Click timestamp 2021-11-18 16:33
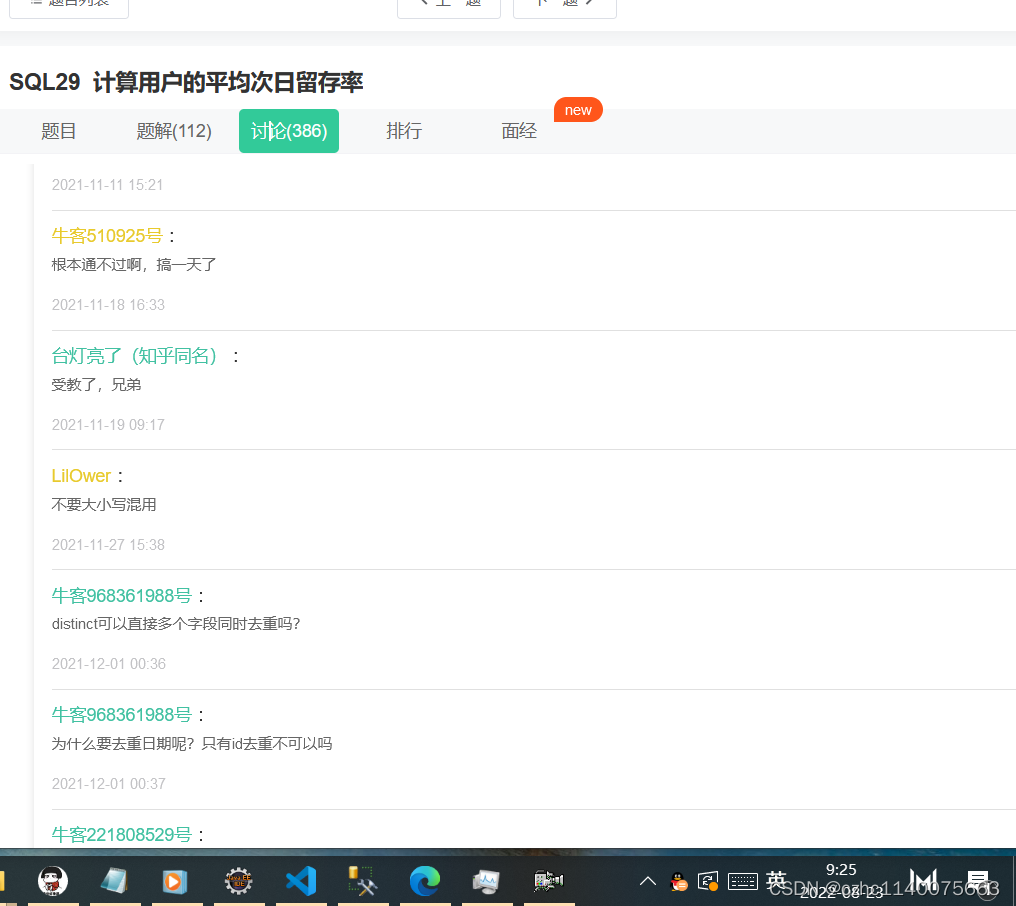Viewport: 1016px width, 906px height. click(x=108, y=305)
